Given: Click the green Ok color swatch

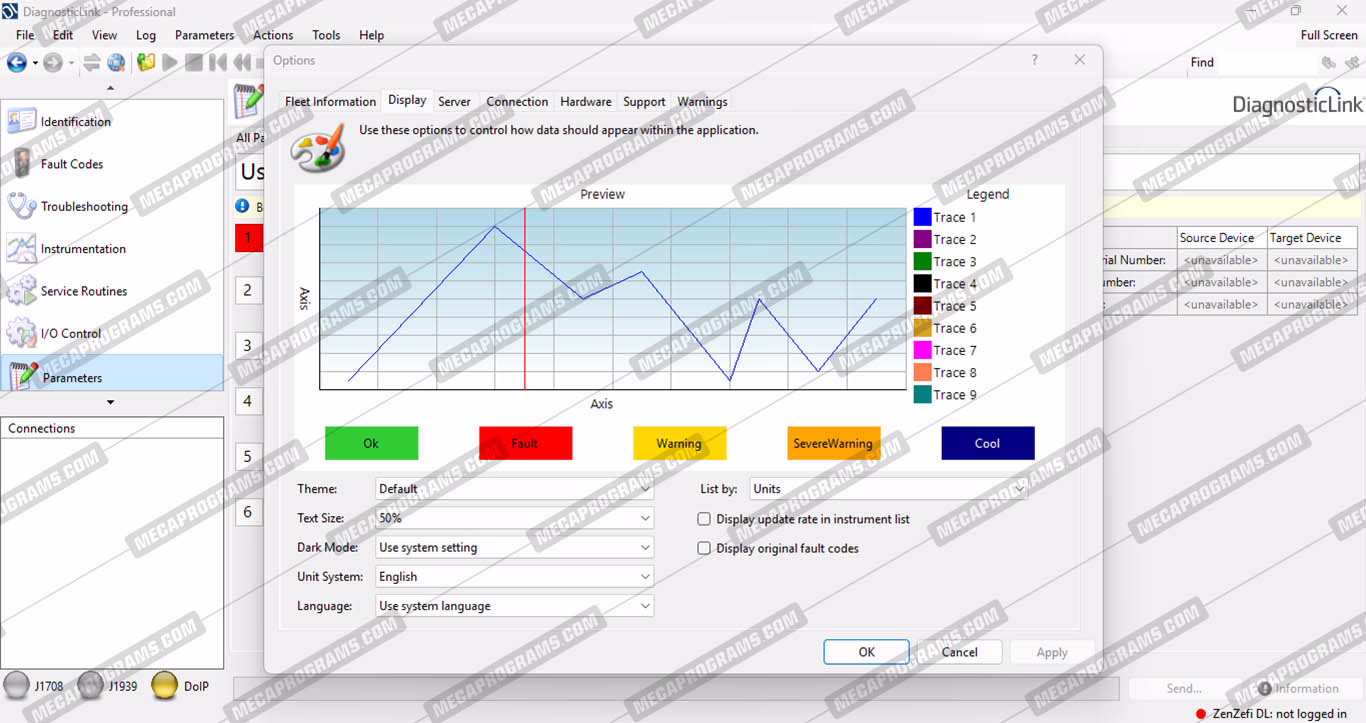Looking at the screenshot, I should [x=371, y=443].
